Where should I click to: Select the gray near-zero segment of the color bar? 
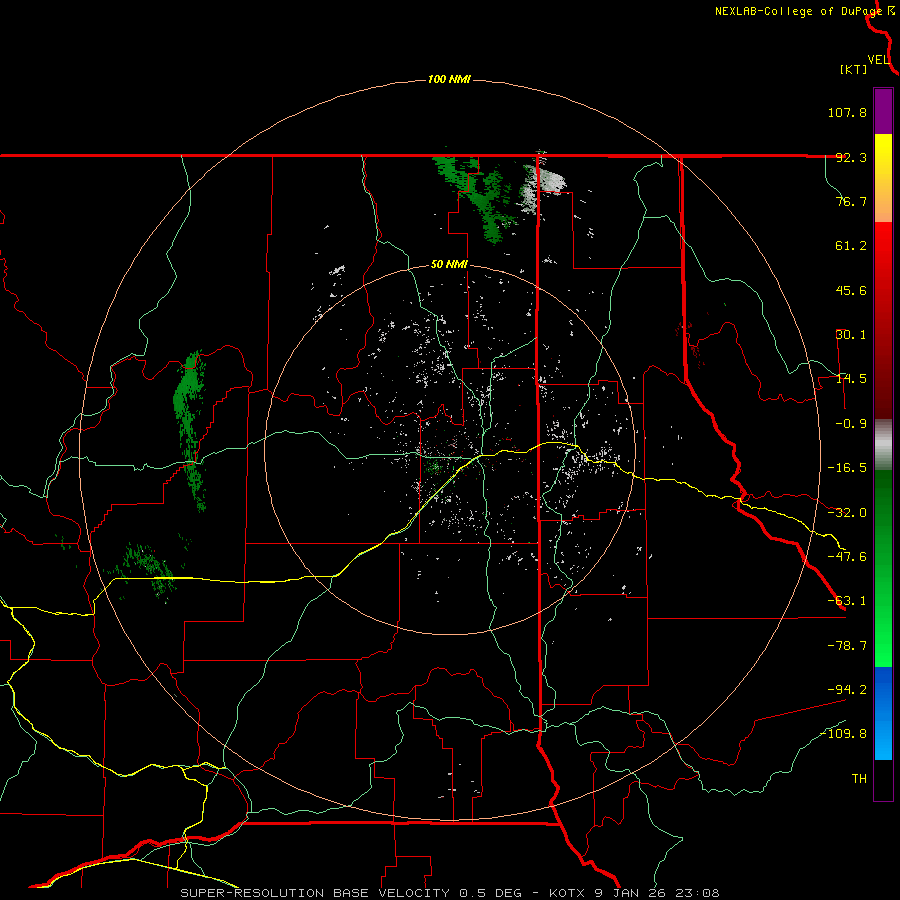tap(883, 444)
